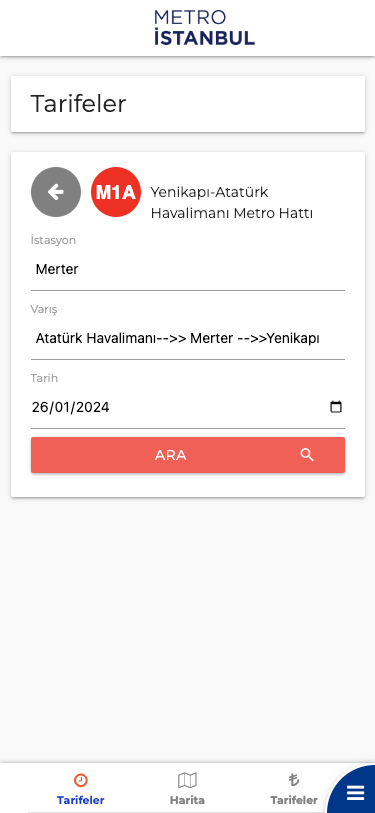Click the red M1A line badge
The height and width of the screenshot is (813, 375).
pos(116,192)
